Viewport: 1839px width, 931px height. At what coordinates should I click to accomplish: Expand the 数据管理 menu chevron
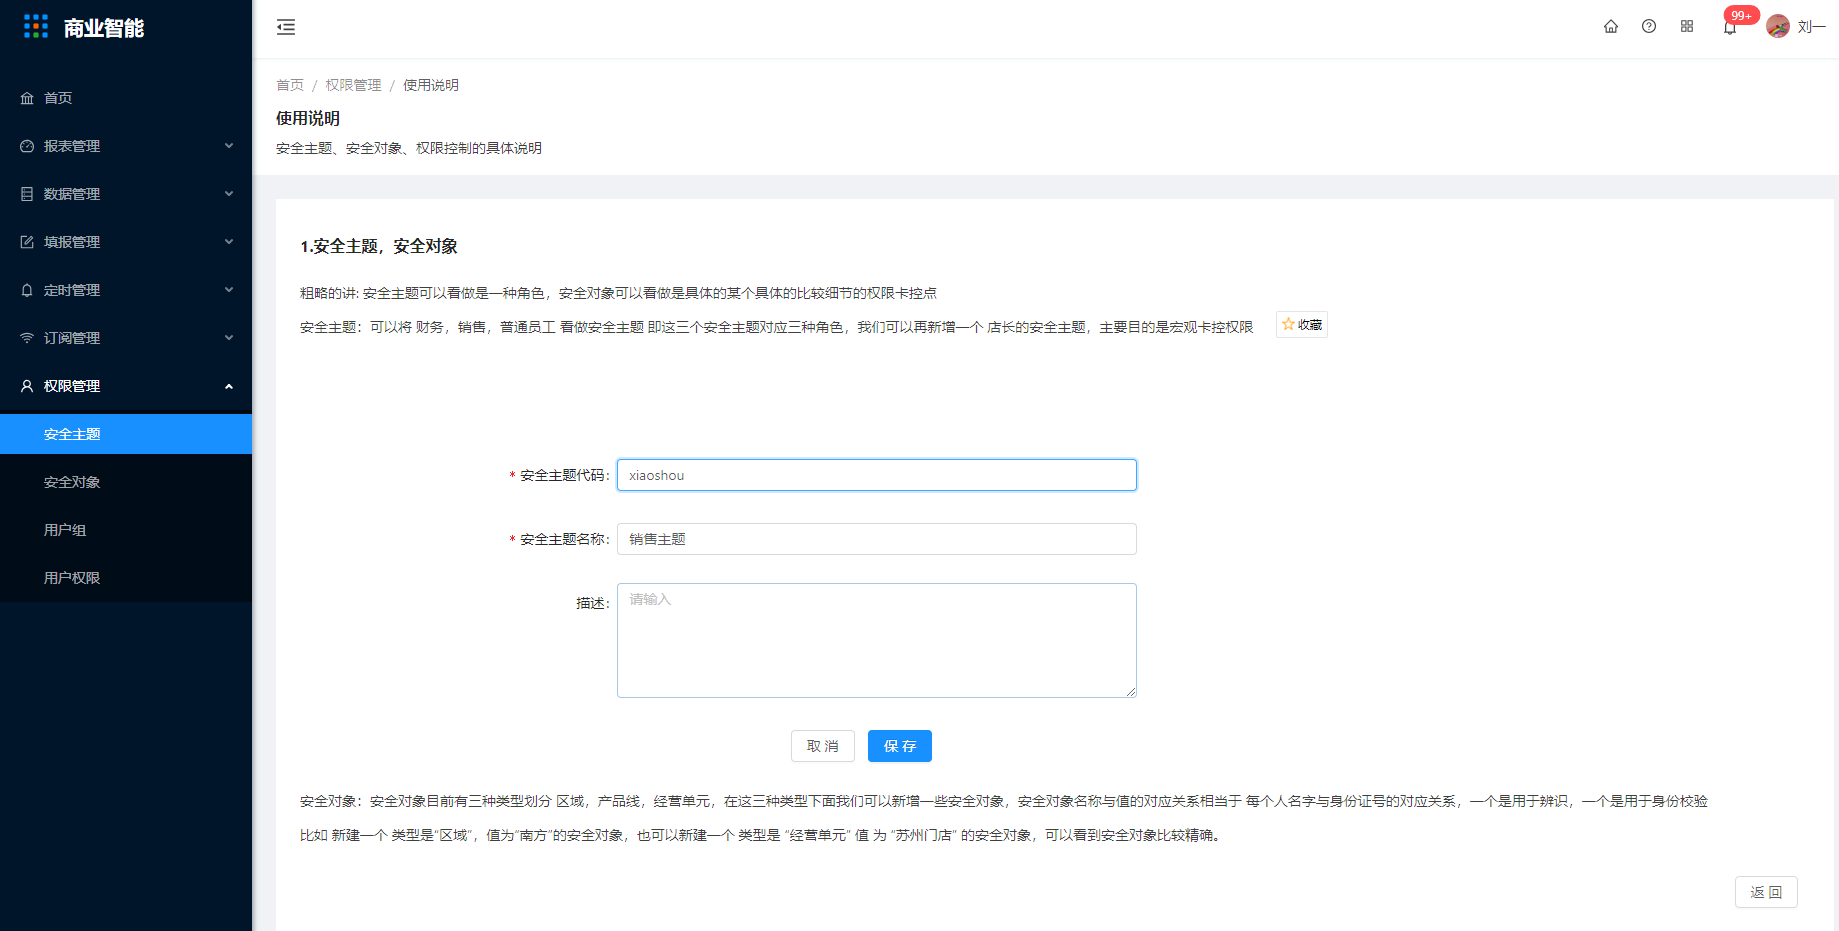pyautogui.click(x=229, y=194)
